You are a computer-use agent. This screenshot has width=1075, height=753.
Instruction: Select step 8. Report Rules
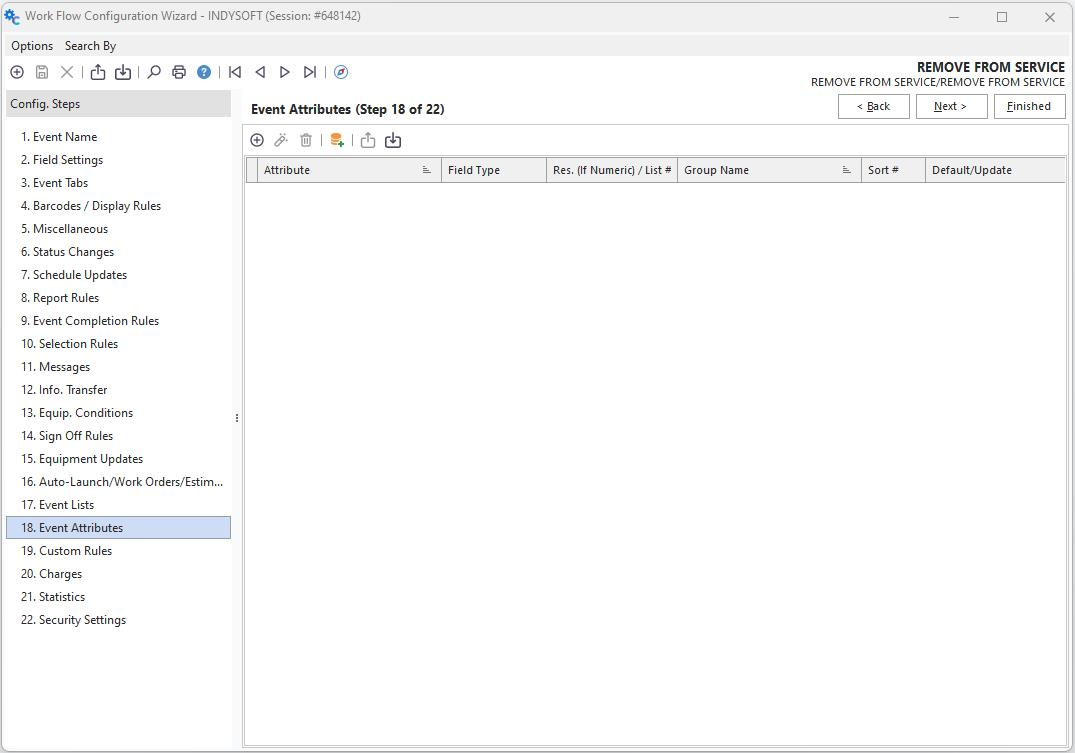tap(118, 298)
